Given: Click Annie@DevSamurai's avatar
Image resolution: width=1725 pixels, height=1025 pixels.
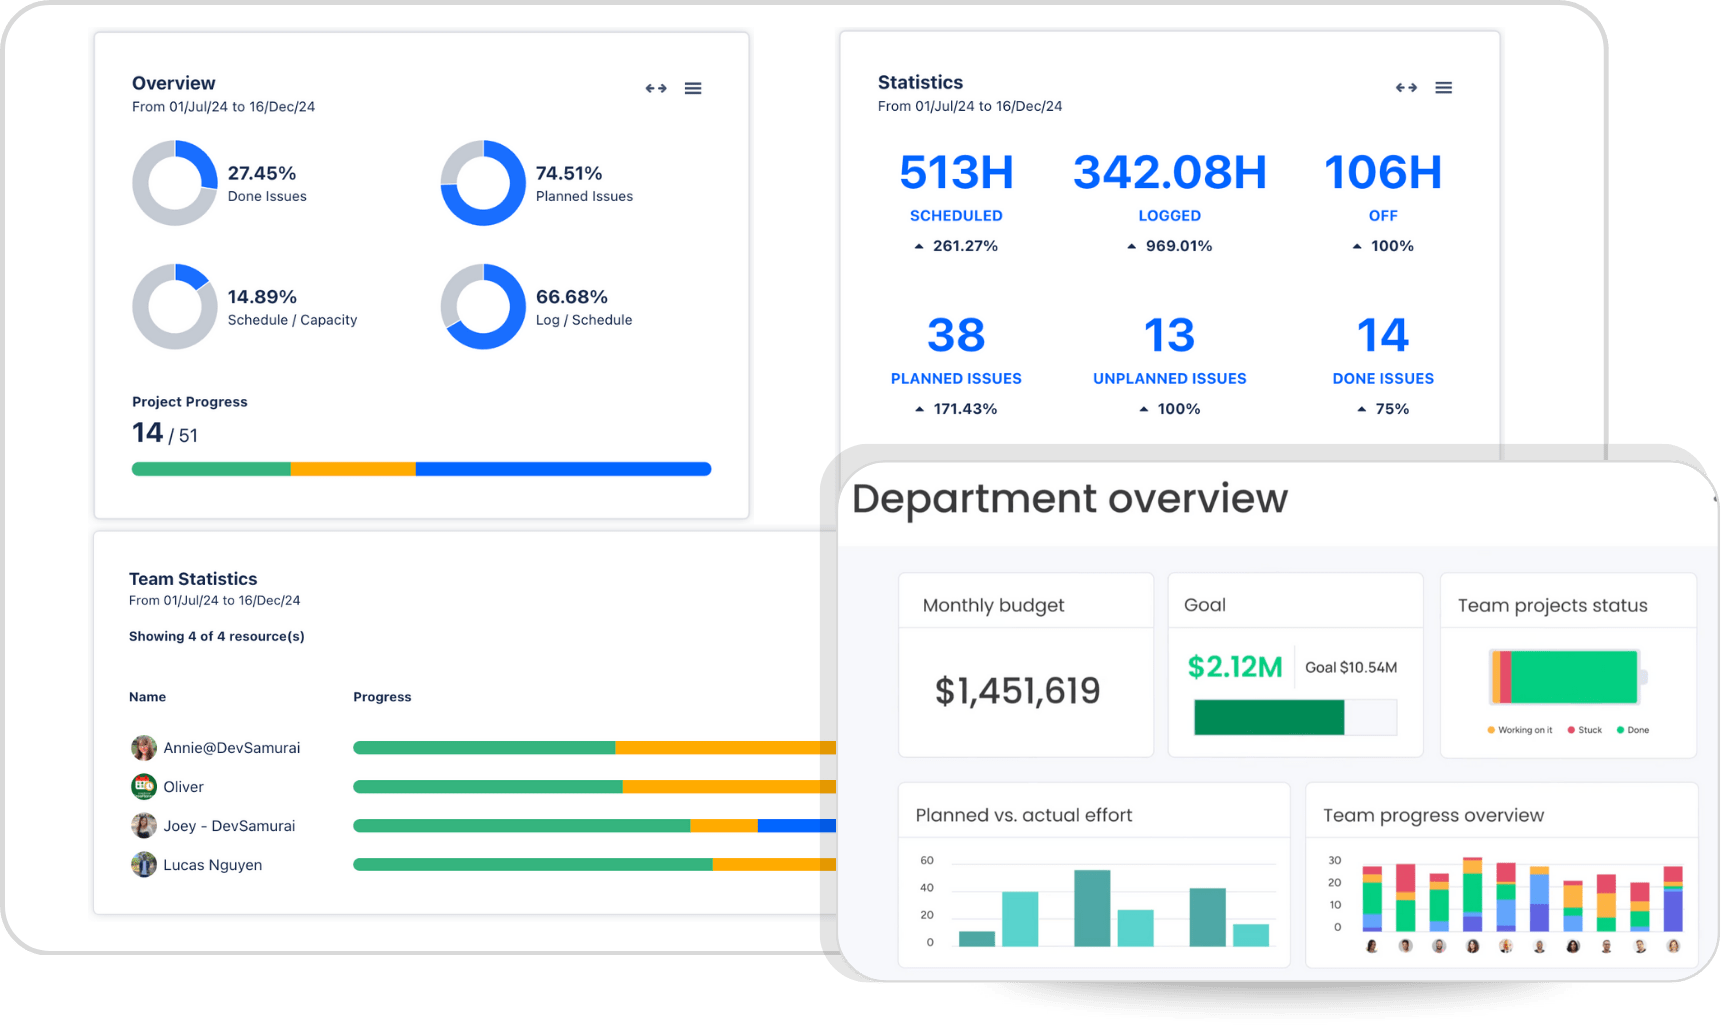Looking at the screenshot, I should point(143,747).
